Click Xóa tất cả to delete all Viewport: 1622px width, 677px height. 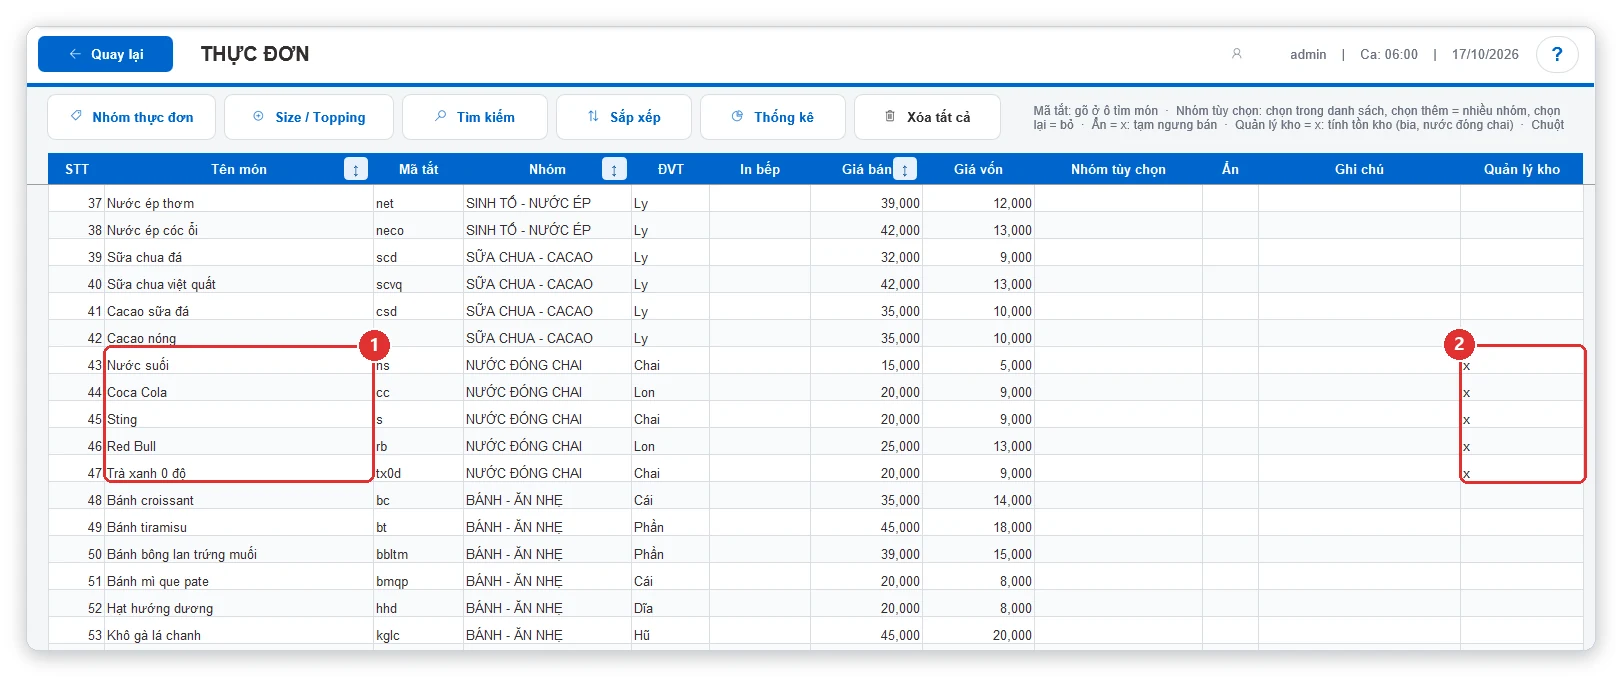pos(928,117)
